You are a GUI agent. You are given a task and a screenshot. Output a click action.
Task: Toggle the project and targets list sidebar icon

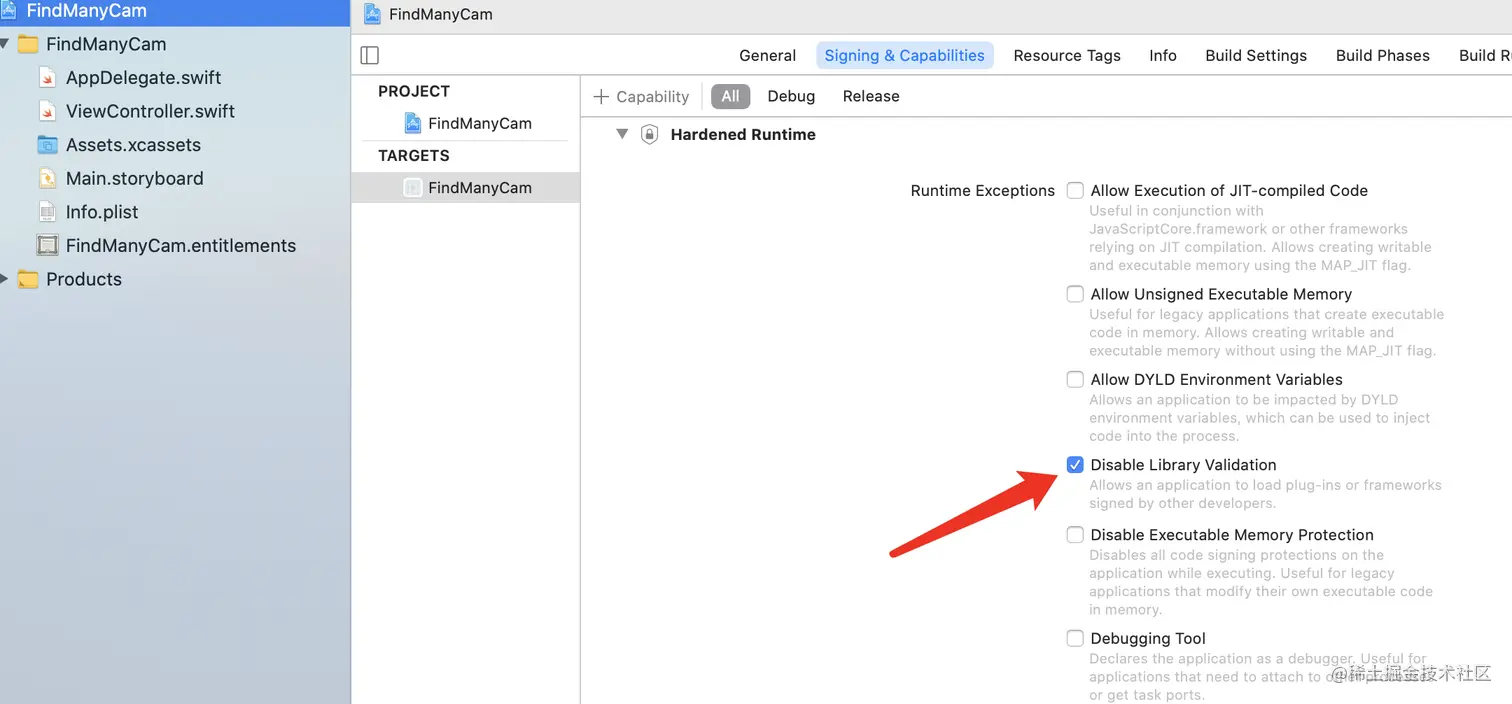click(x=370, y=55)
